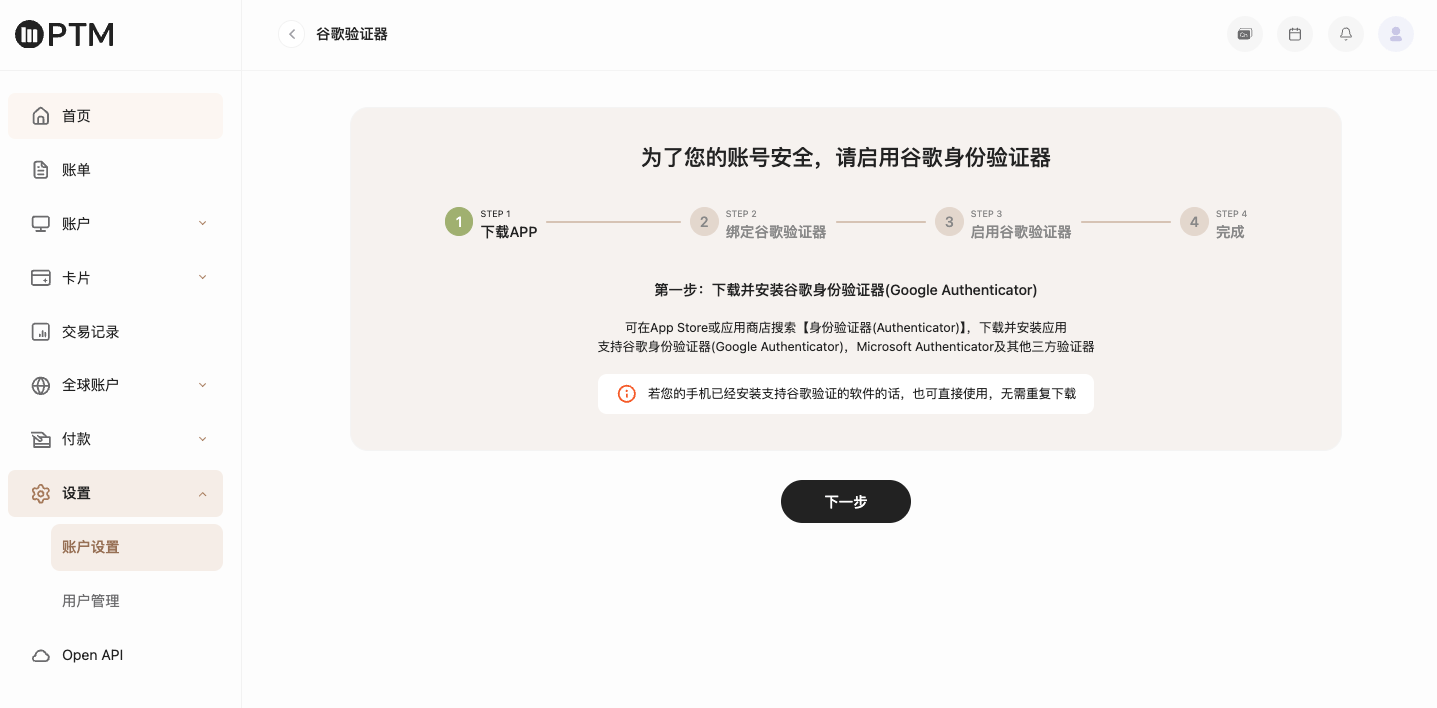The image size is (1437, 708).
Task: Click step 2 circle for 绑定谷歌验证器
Action: coord(704,222)
